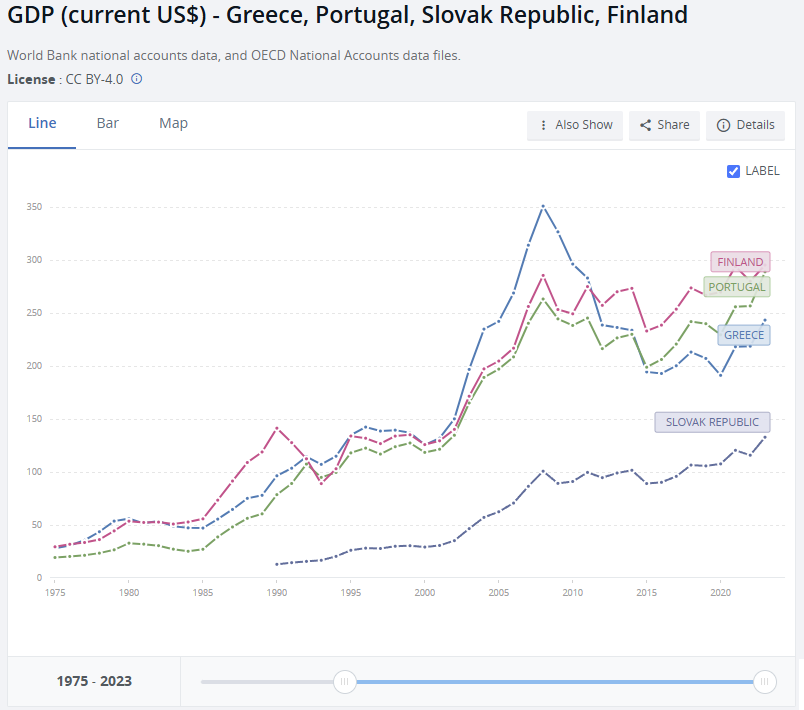The image size is (804, 710).
Task: Click the license info icon
Action: [x=137, y=78]
